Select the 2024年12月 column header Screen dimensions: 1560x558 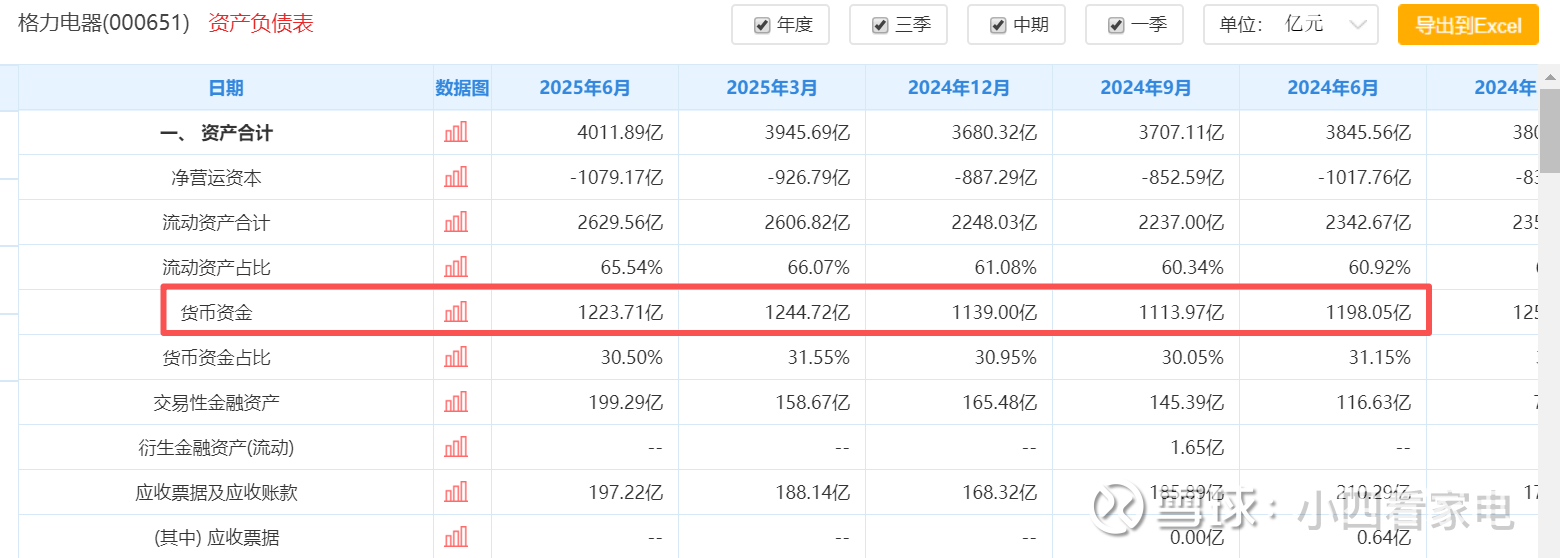click(959, 88)
